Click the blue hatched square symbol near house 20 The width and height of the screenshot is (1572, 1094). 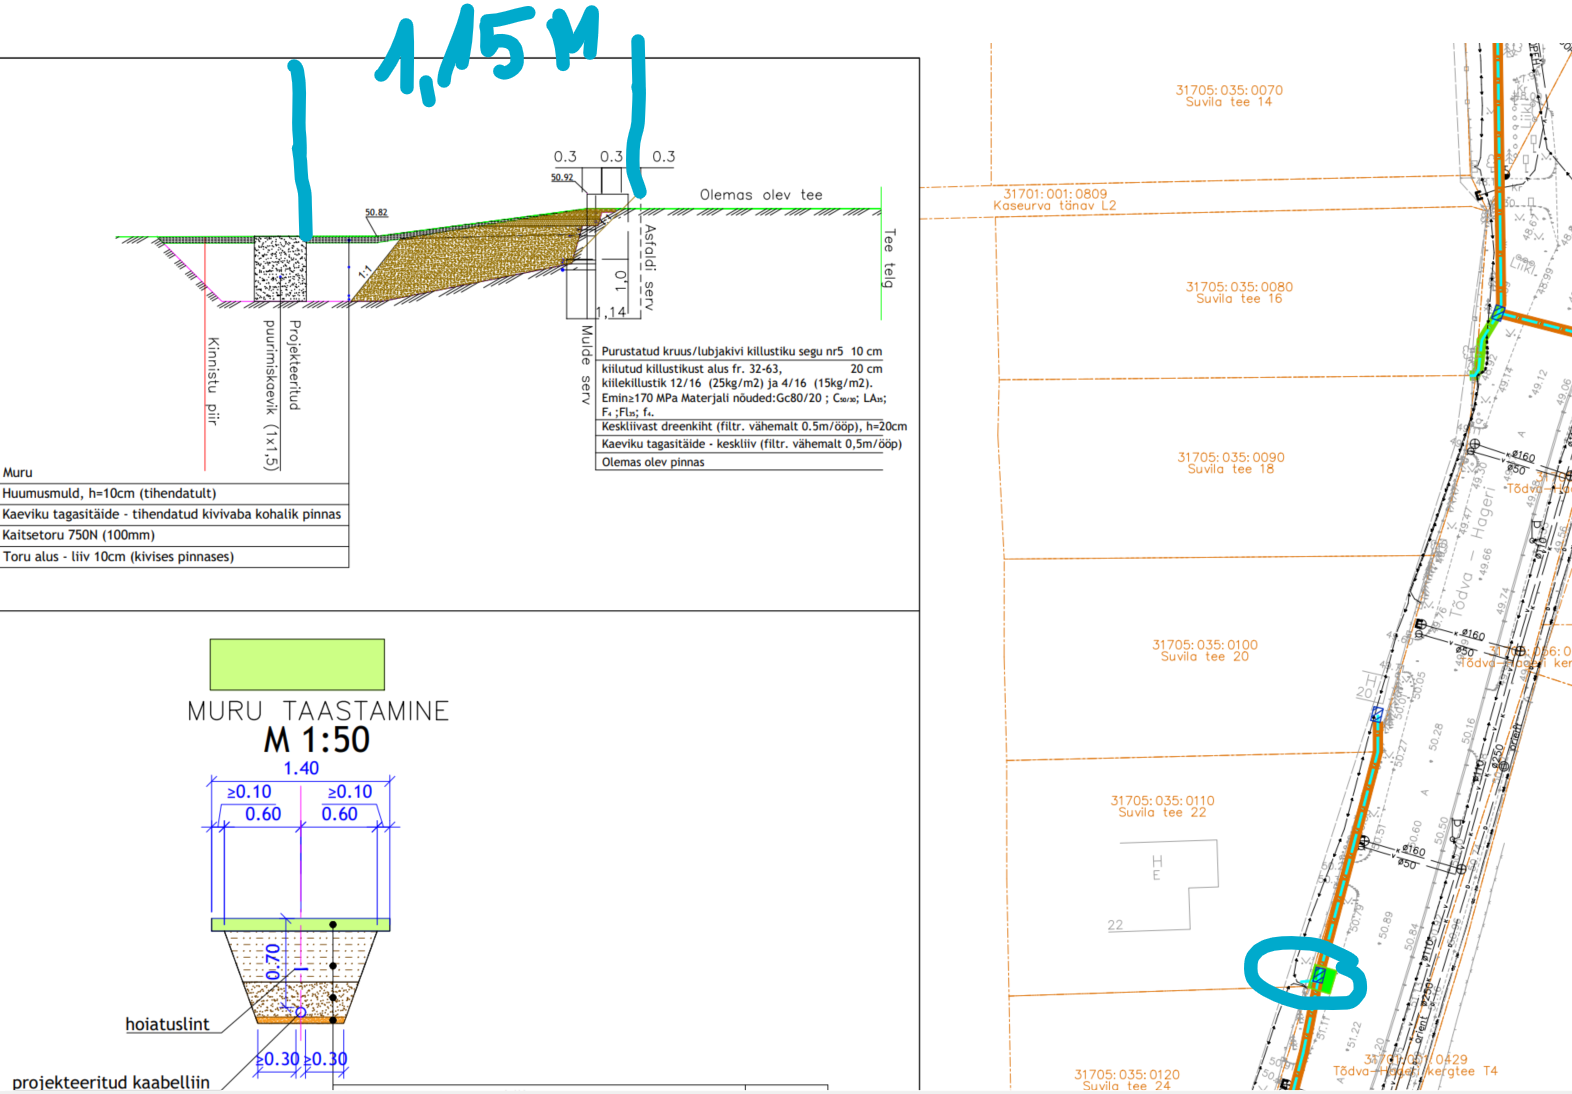1376,714
